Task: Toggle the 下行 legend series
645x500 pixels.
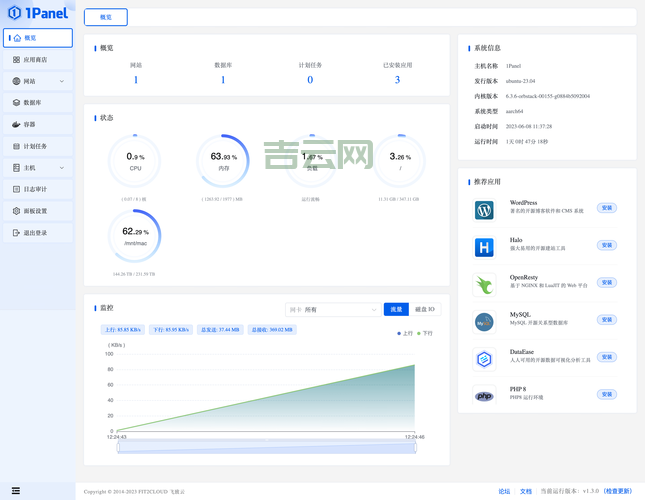Action: [x=425, y=332]
